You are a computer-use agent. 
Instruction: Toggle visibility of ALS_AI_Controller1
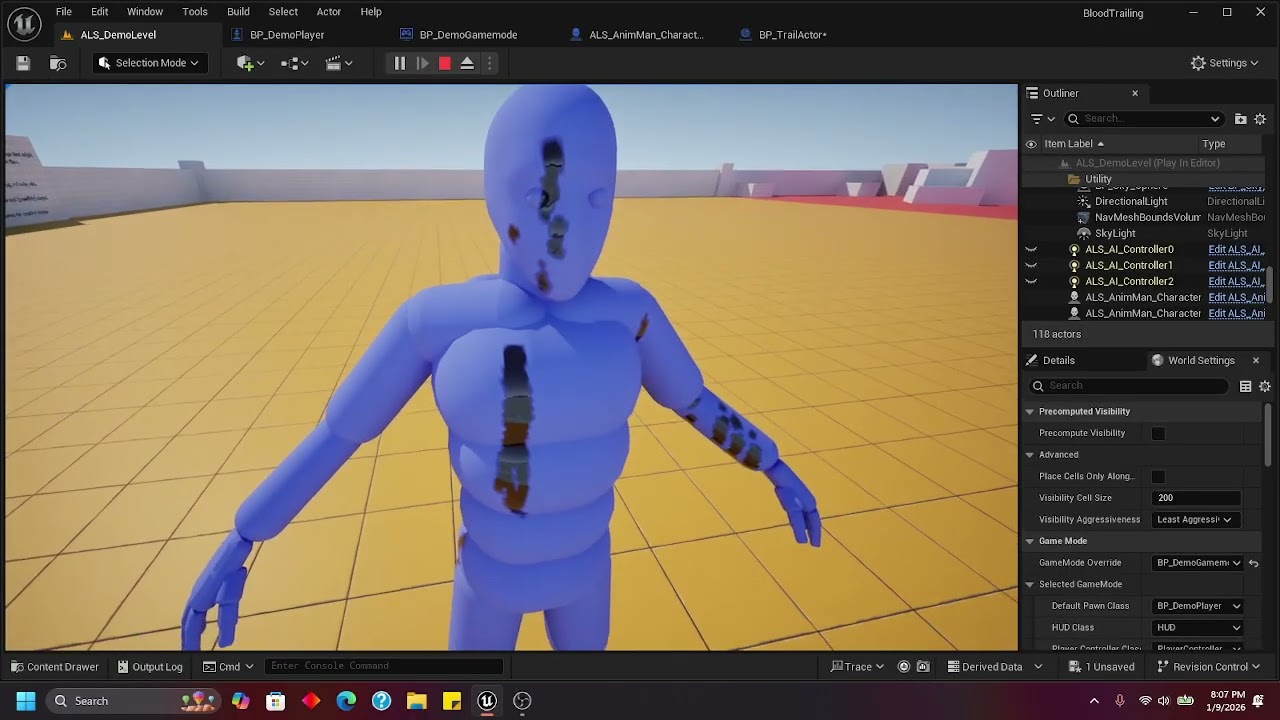pos(1031,265)
